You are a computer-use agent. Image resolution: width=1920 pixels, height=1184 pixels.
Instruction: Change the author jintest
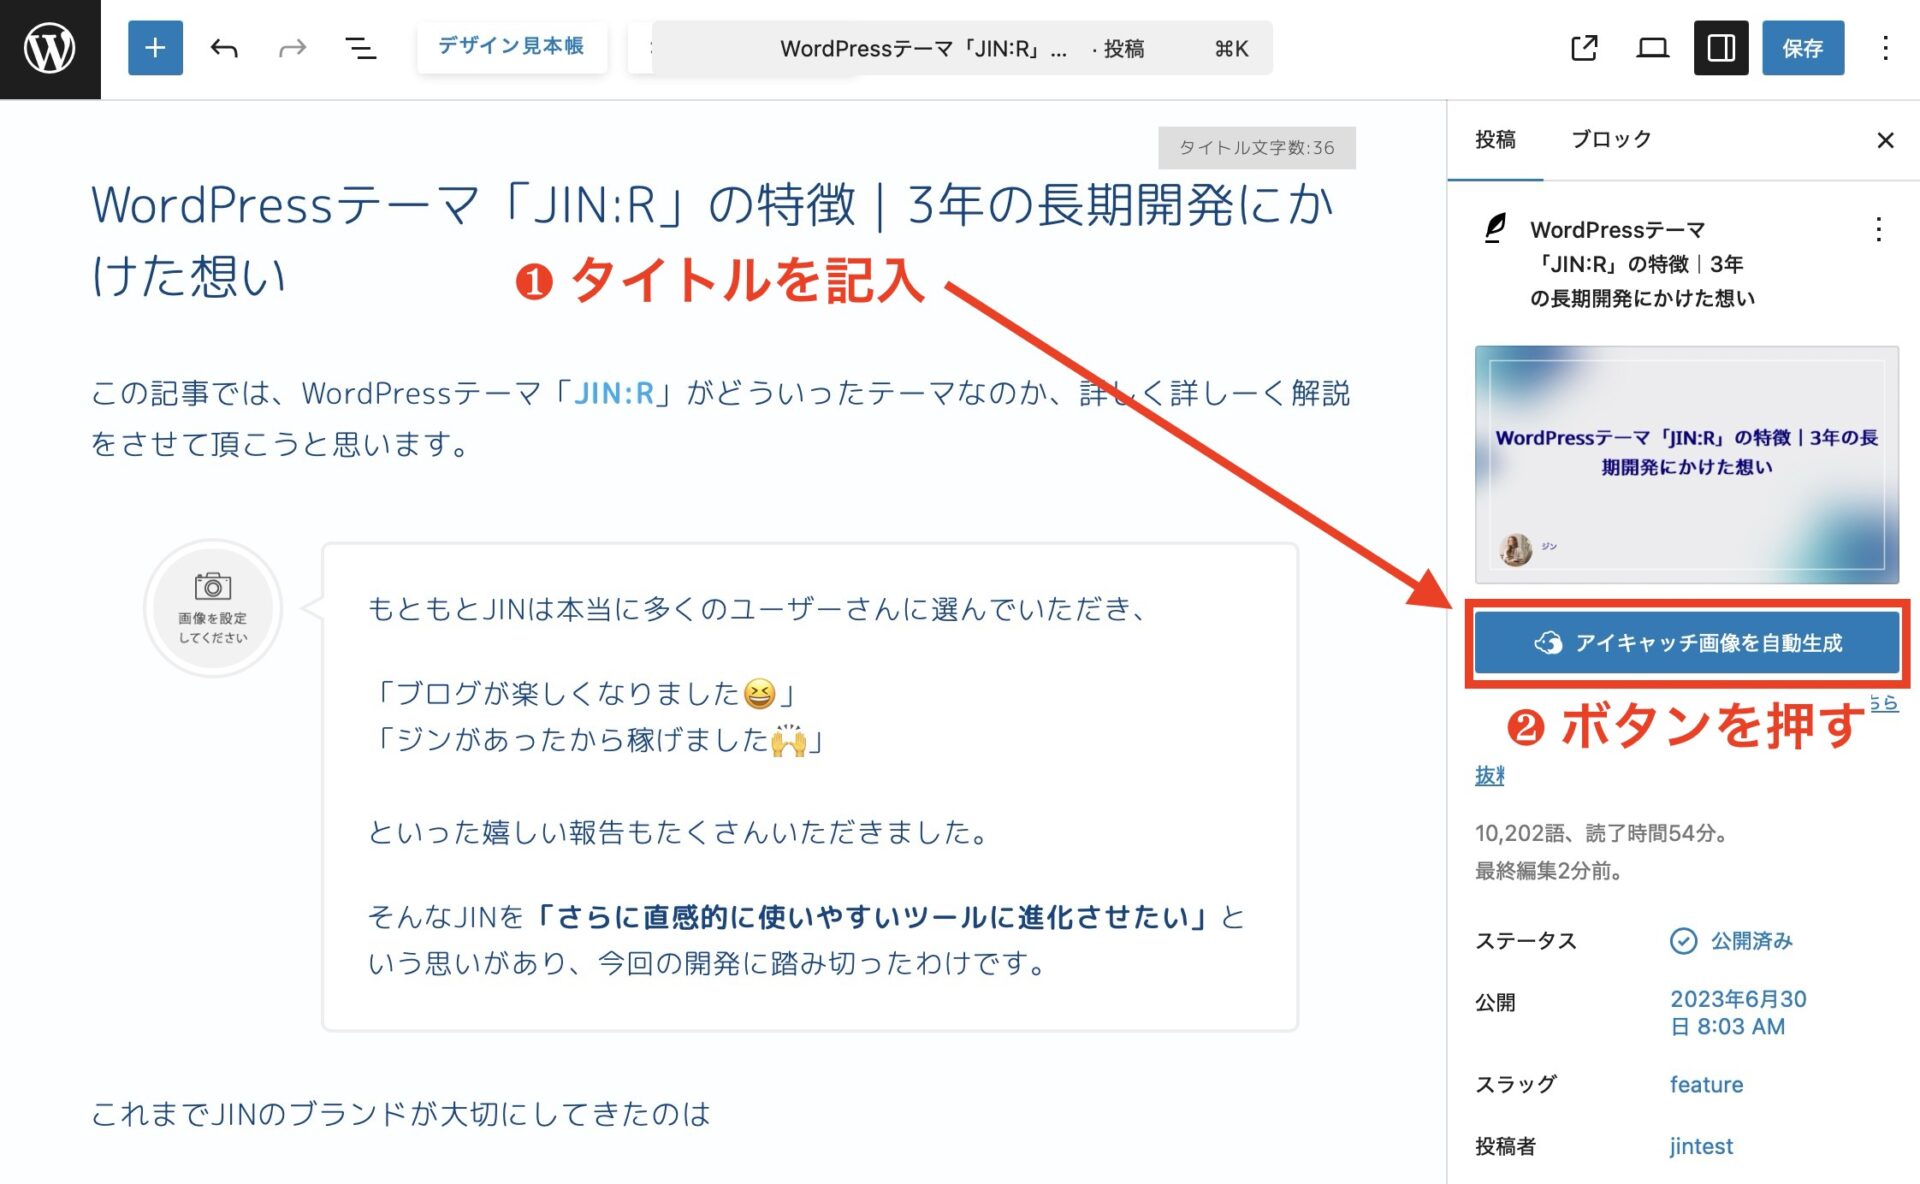(x=1701, y=1147)
